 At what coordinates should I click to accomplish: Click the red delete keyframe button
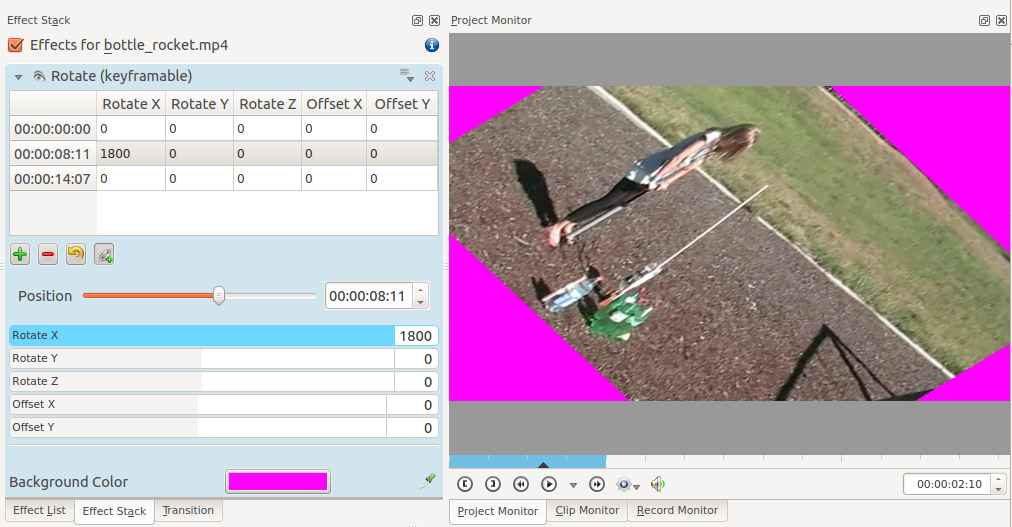[47, 255]
